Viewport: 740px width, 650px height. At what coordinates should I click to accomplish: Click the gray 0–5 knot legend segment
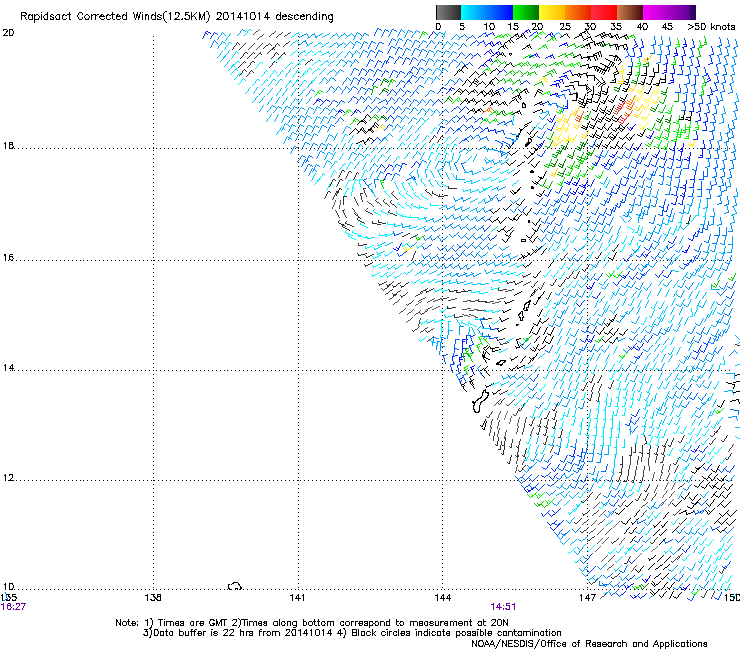click(448, 12)
